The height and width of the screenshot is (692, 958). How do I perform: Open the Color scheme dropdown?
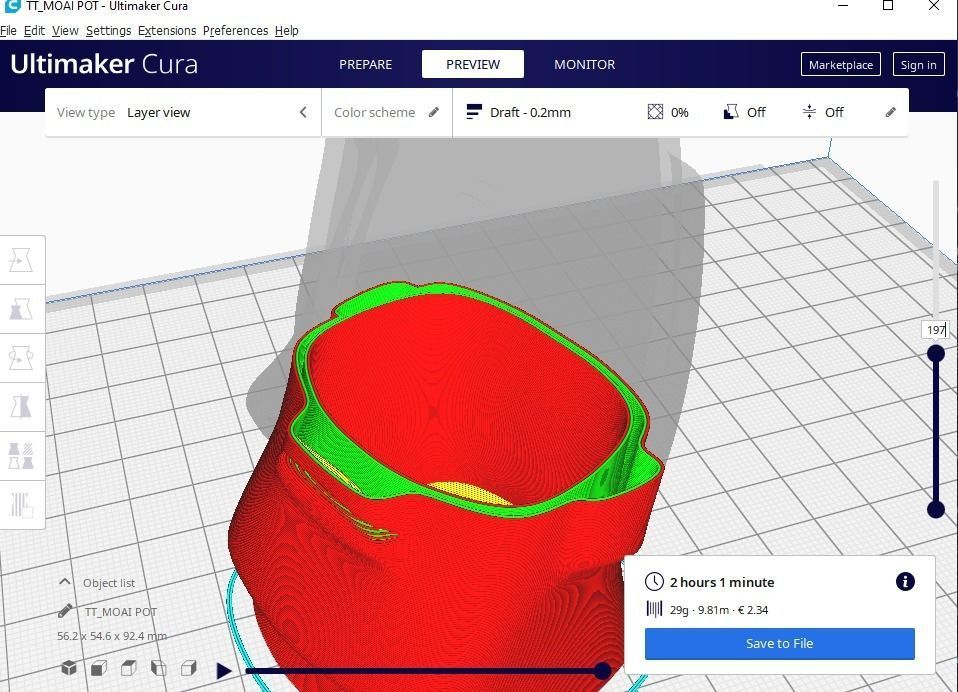coord(387,112)
